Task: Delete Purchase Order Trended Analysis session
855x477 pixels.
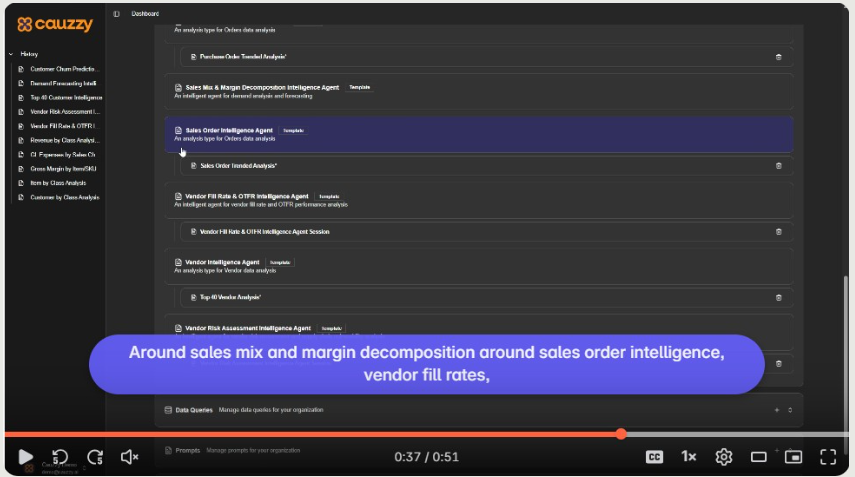Action: 779,57
